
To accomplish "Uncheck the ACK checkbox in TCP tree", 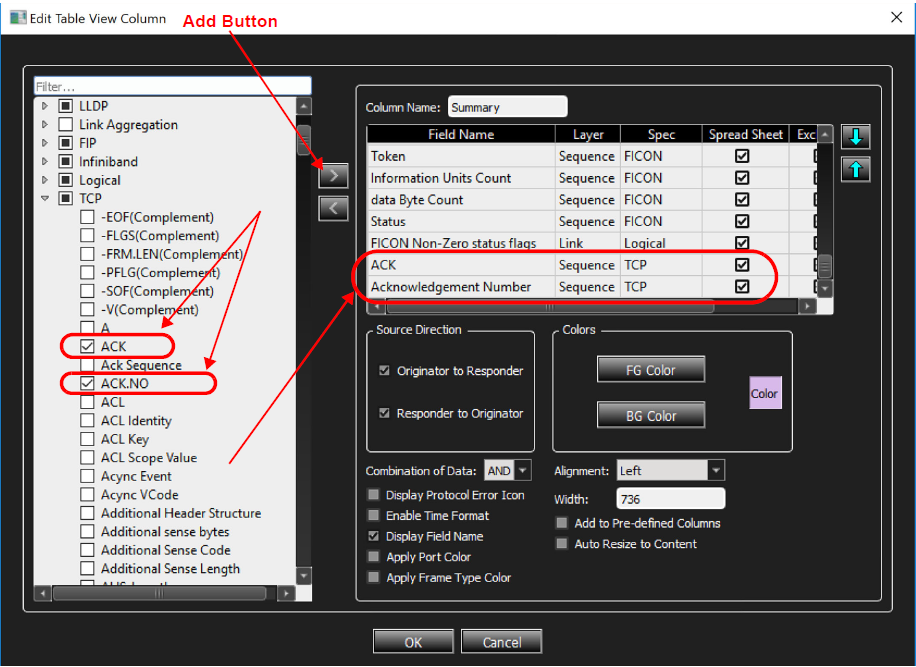I will coord(87,346).
